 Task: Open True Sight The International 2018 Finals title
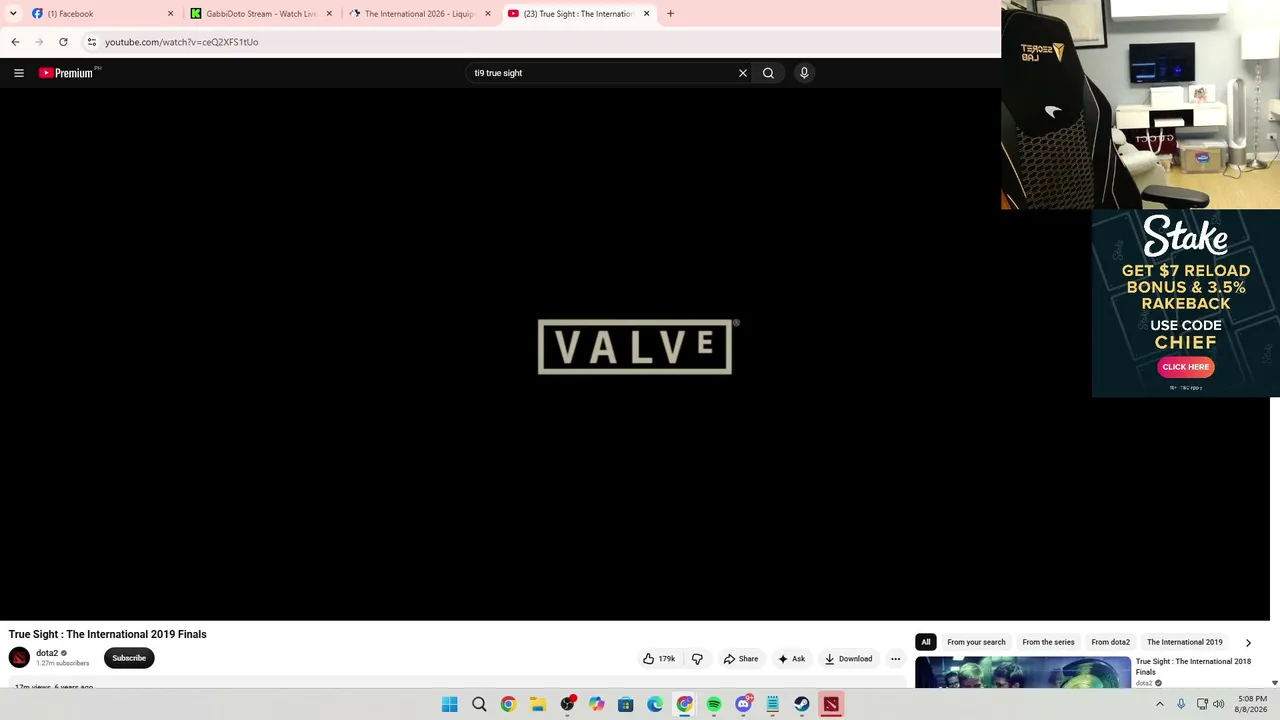coord(1193,666)
